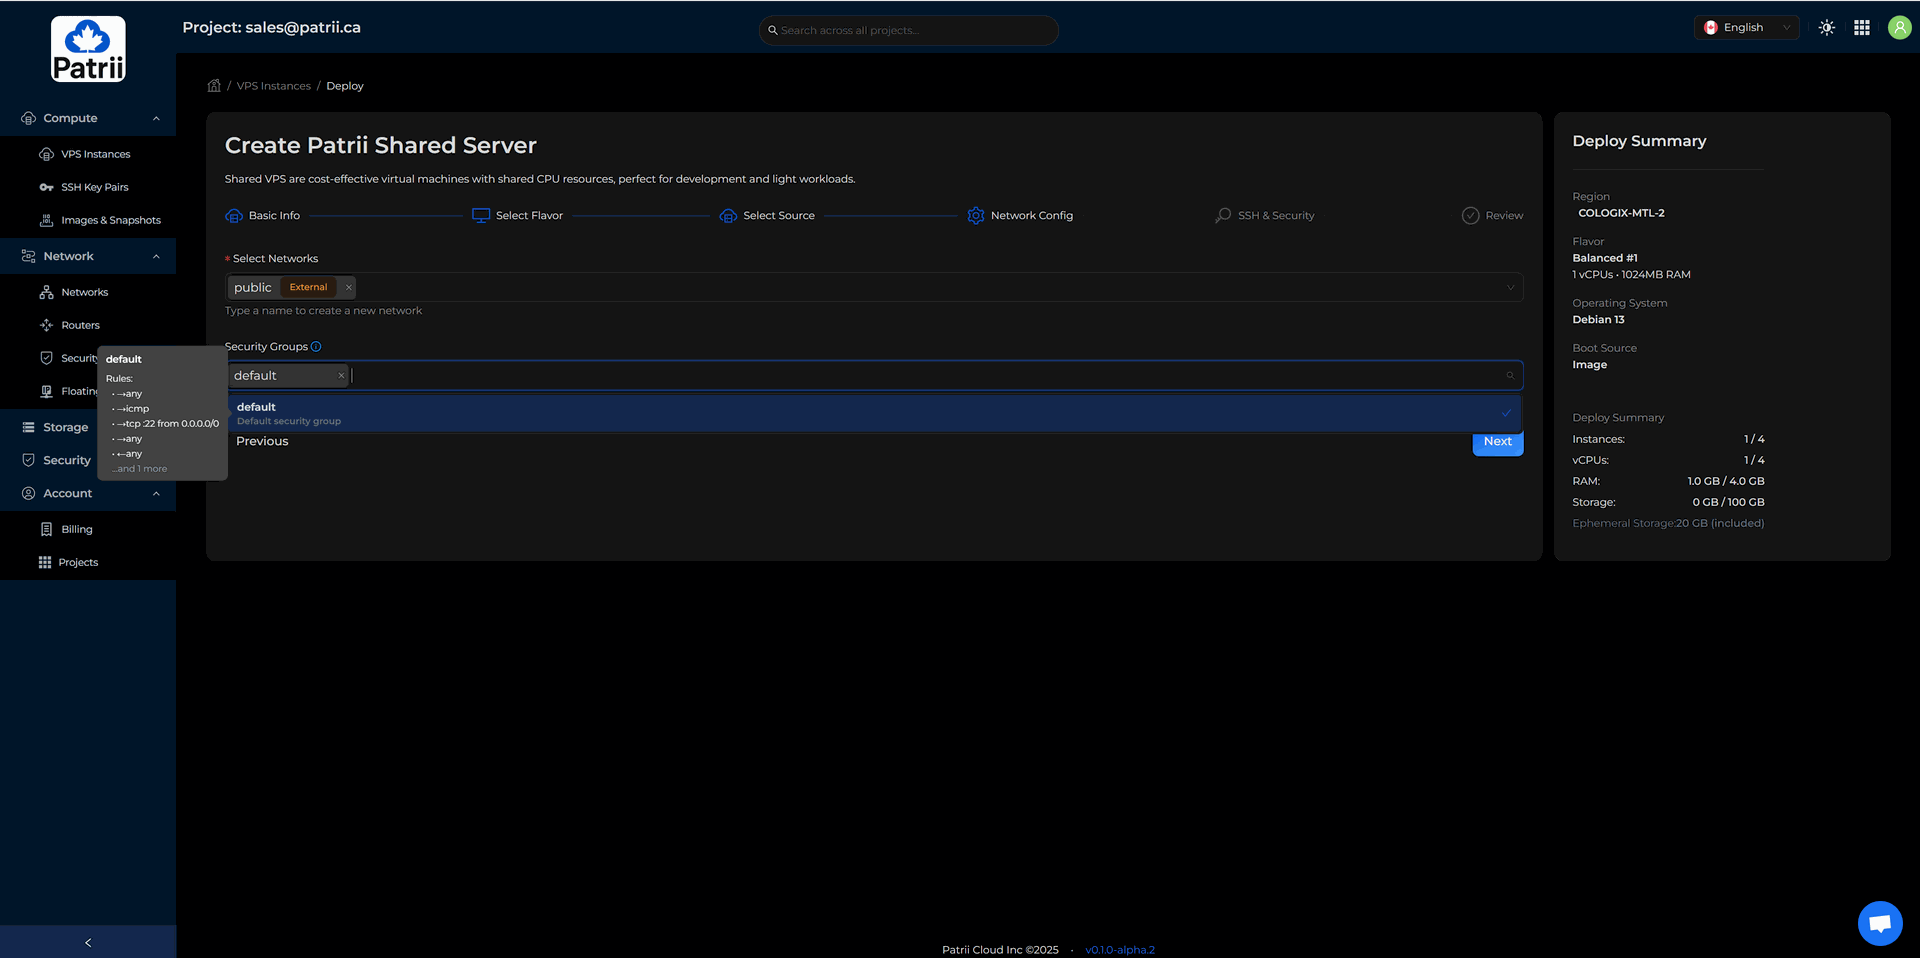Toggle the light/dark theme sun icon
Image resolution: width=1920 pixels, height=958 pixels.
pos(1827,28)
